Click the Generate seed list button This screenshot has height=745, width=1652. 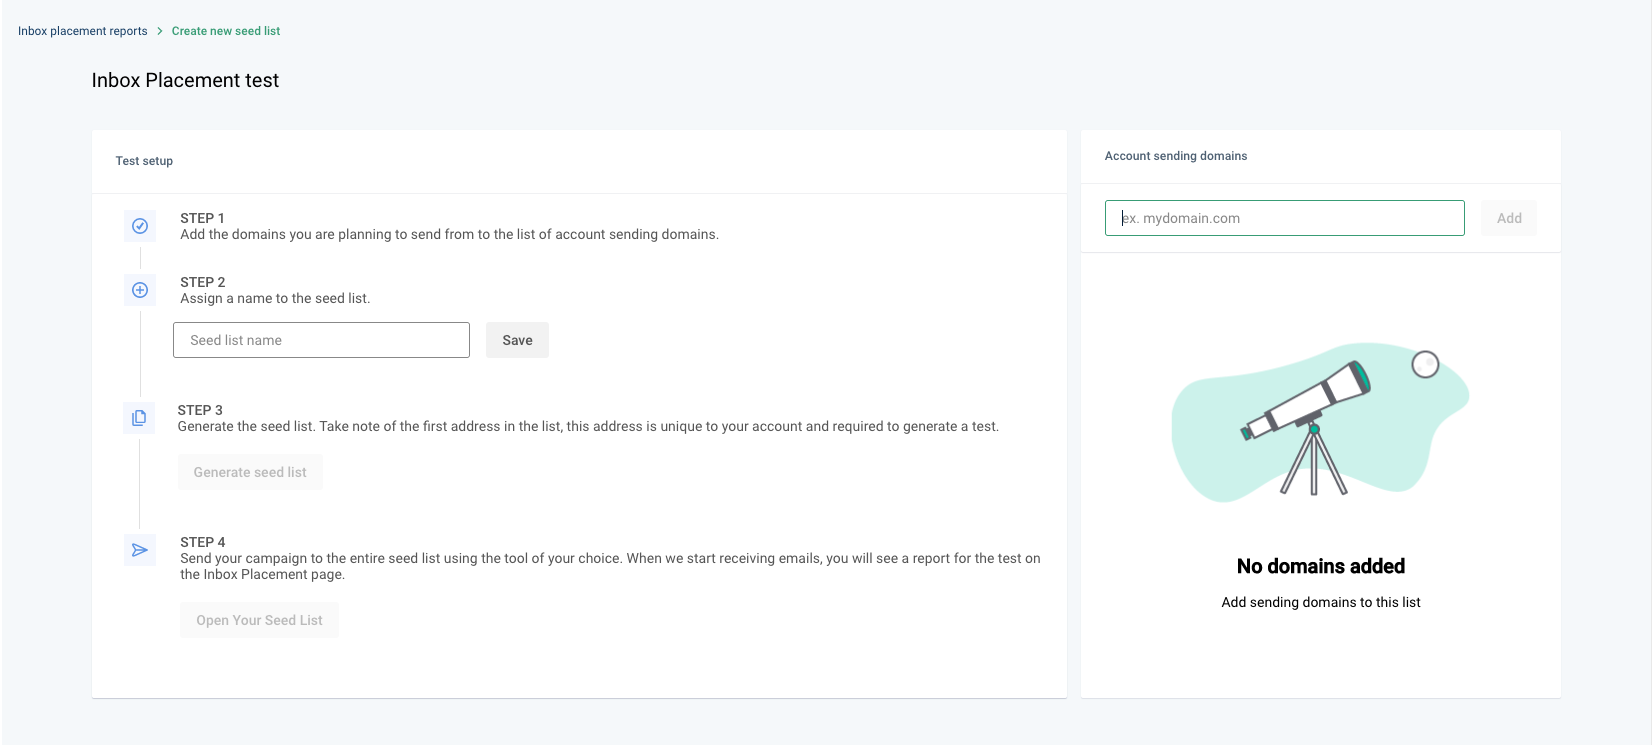250,472
